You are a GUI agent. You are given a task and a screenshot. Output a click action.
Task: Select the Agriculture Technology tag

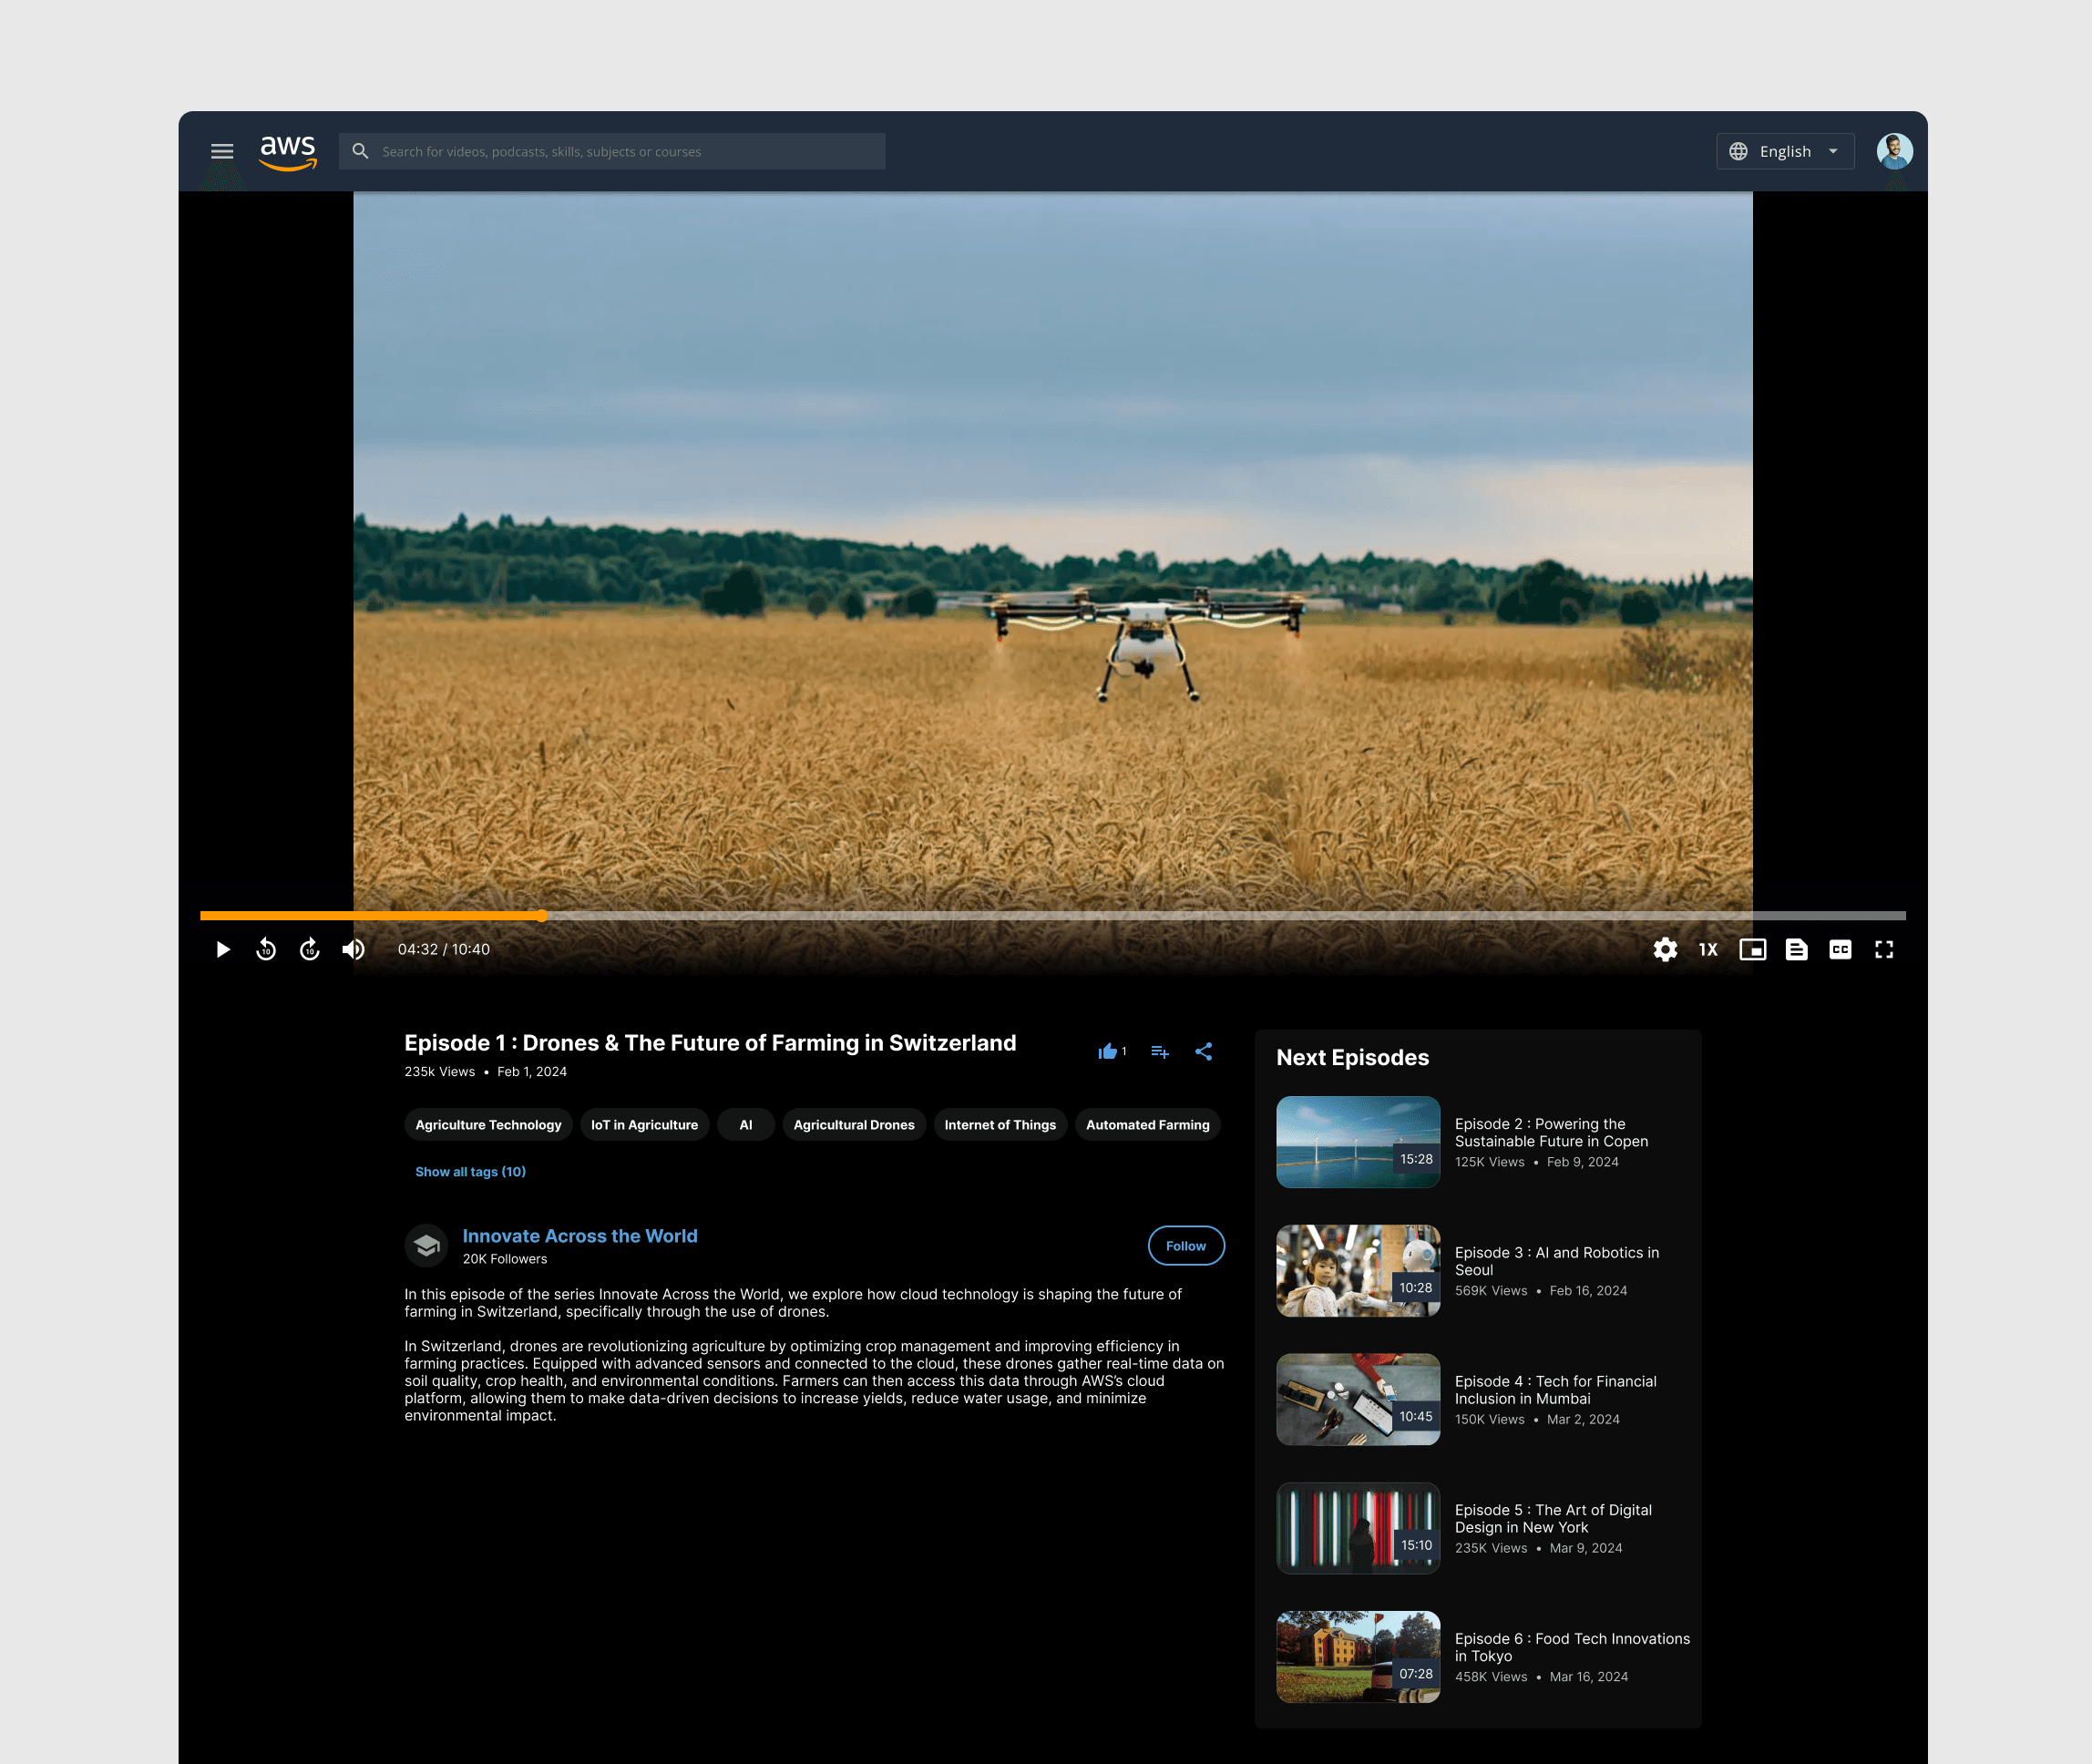coord(488,1124)
